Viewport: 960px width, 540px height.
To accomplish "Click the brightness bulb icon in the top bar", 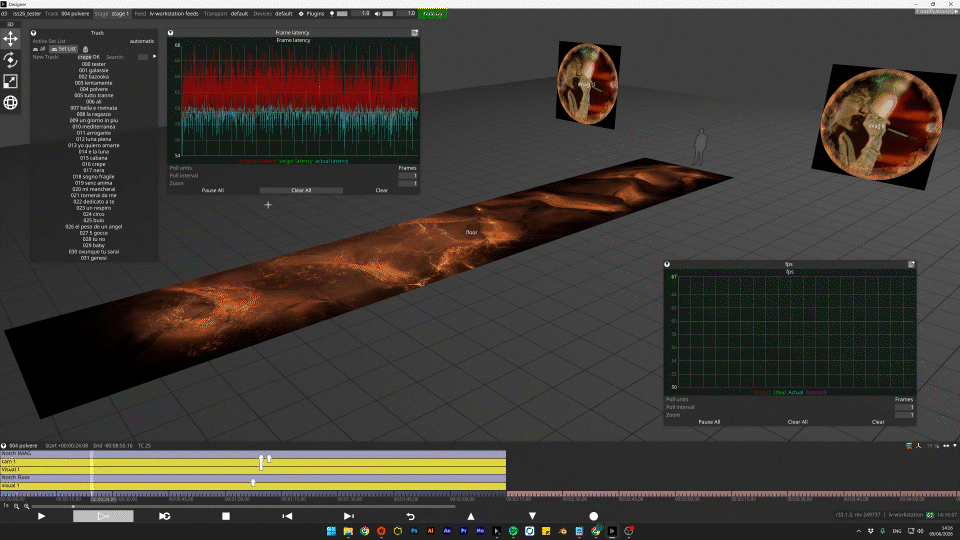I will pos(332,13).
